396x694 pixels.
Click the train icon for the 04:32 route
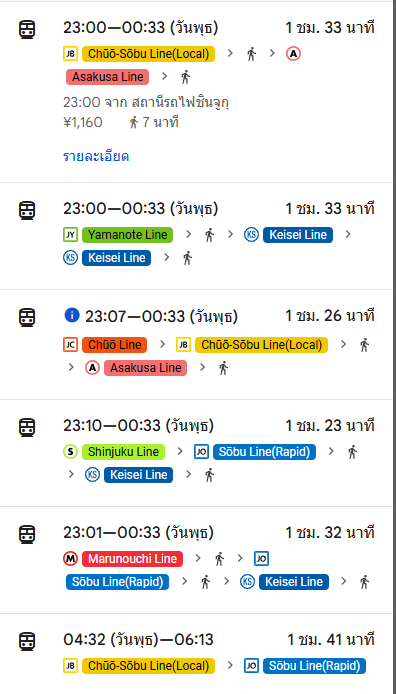pyautogui.click(x=27, y=641)
